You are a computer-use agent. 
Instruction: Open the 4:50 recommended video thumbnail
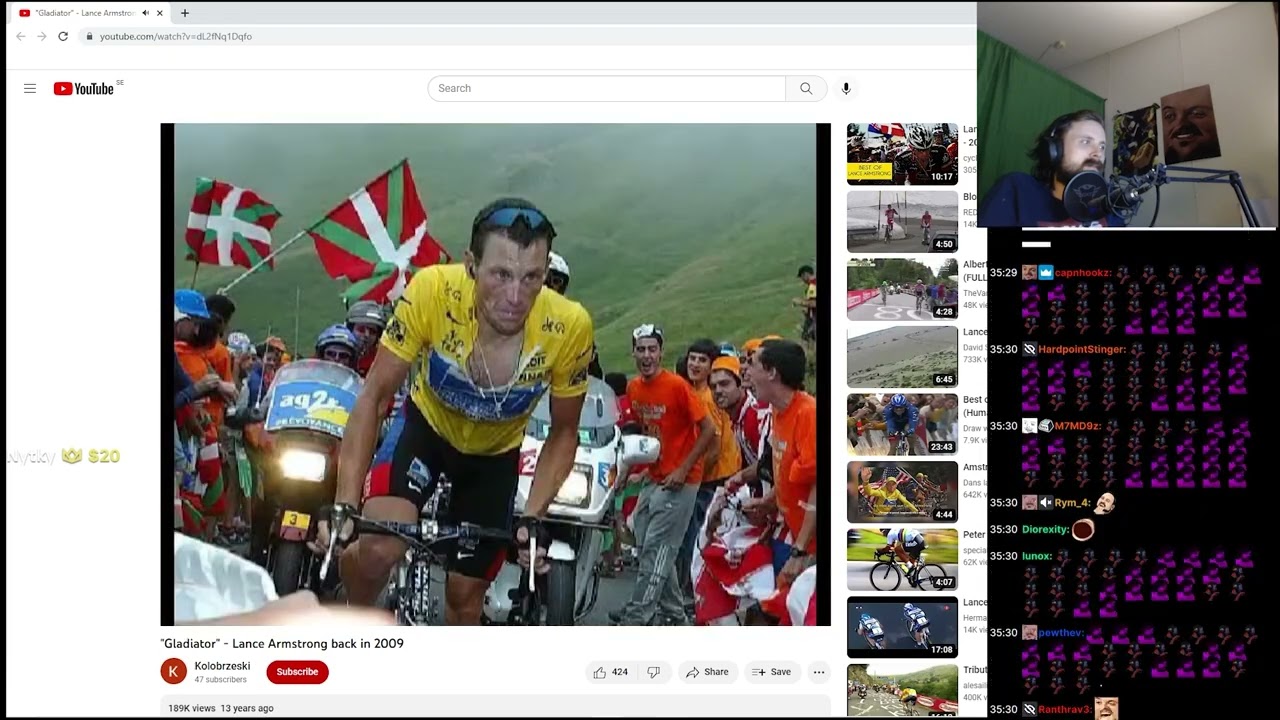coord(902,221)
